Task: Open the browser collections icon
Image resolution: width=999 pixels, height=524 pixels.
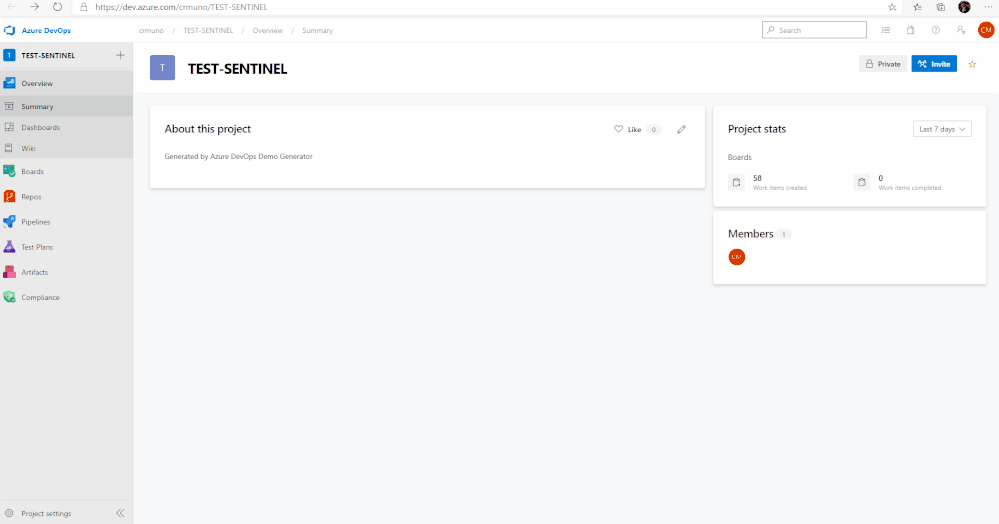Action: 940,7
